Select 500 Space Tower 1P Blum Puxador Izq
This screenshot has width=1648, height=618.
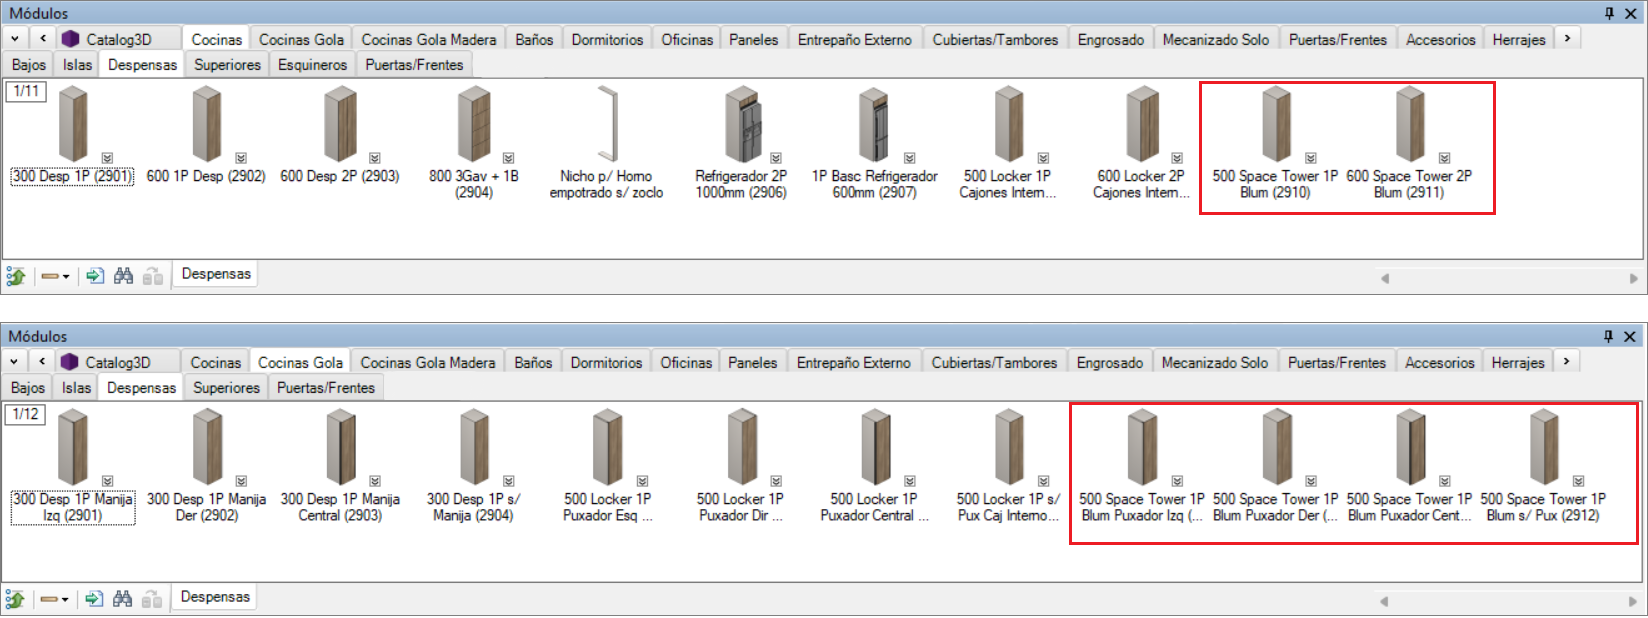pyautogui.click(x=1142, y=447)
